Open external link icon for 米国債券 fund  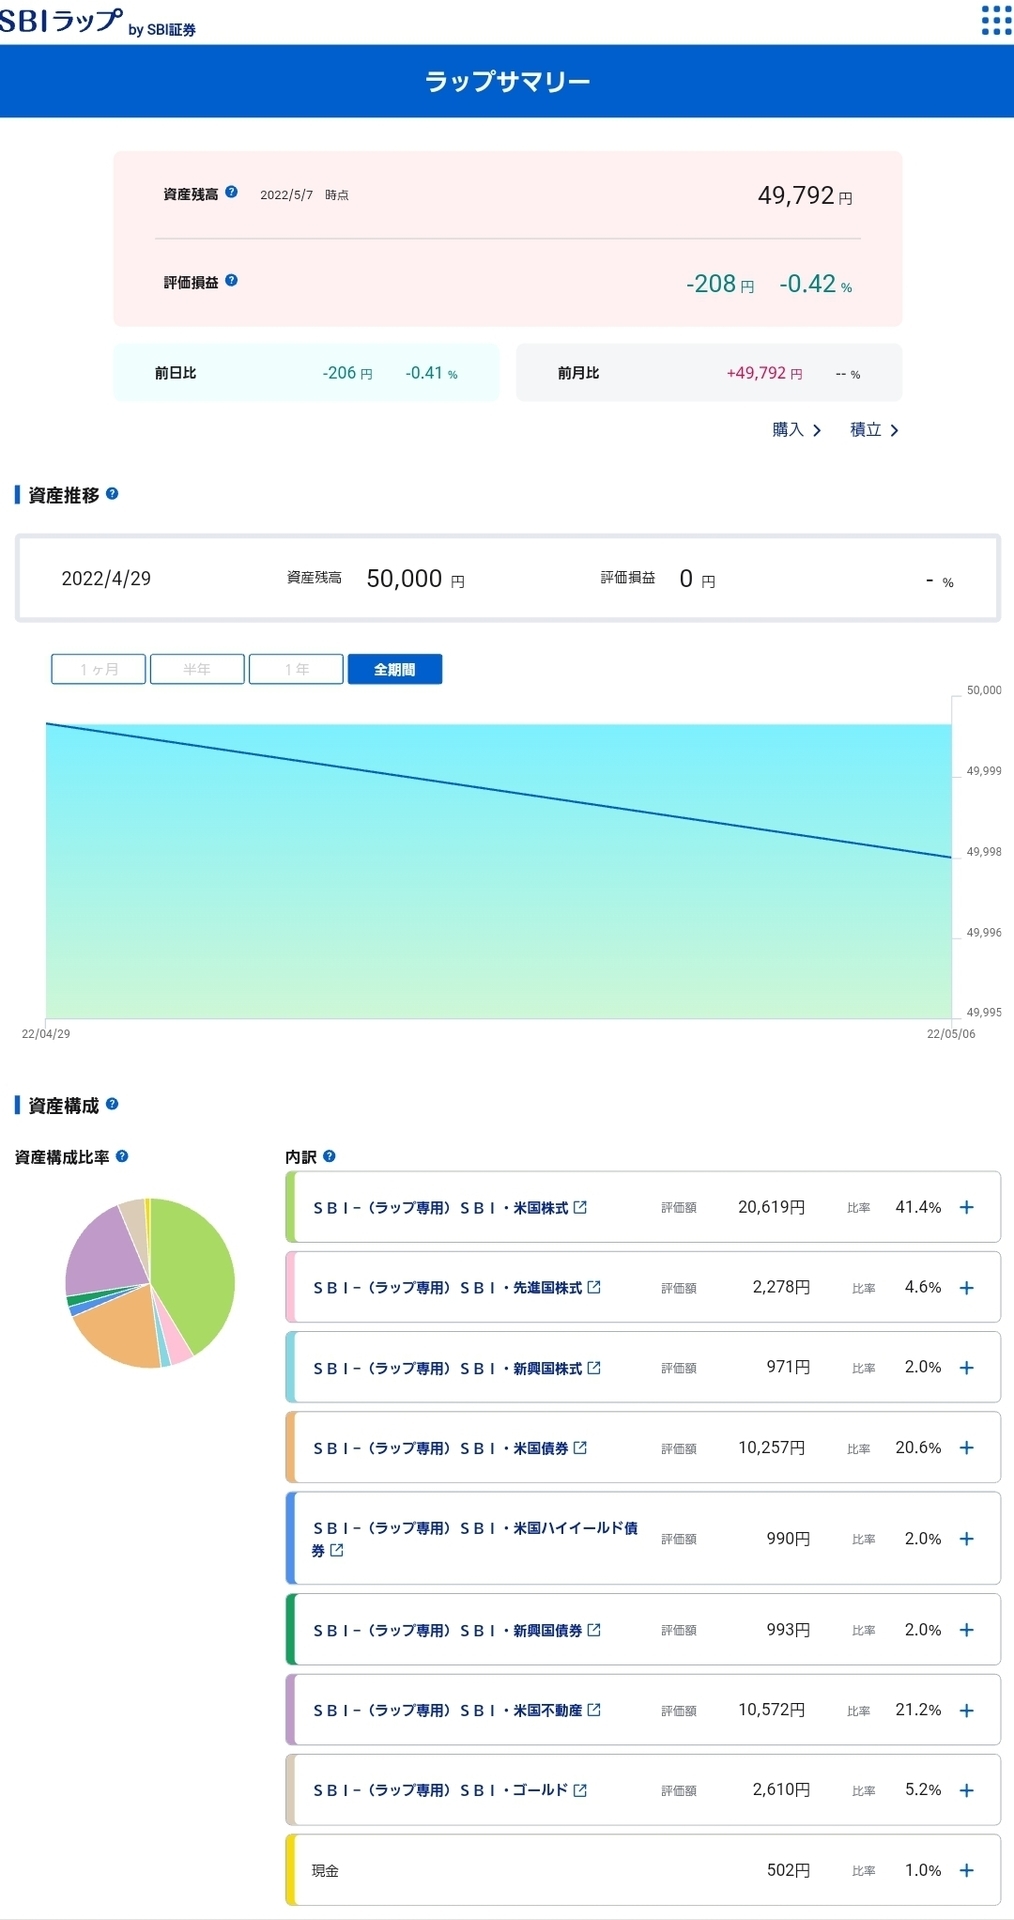(580, 1447)
